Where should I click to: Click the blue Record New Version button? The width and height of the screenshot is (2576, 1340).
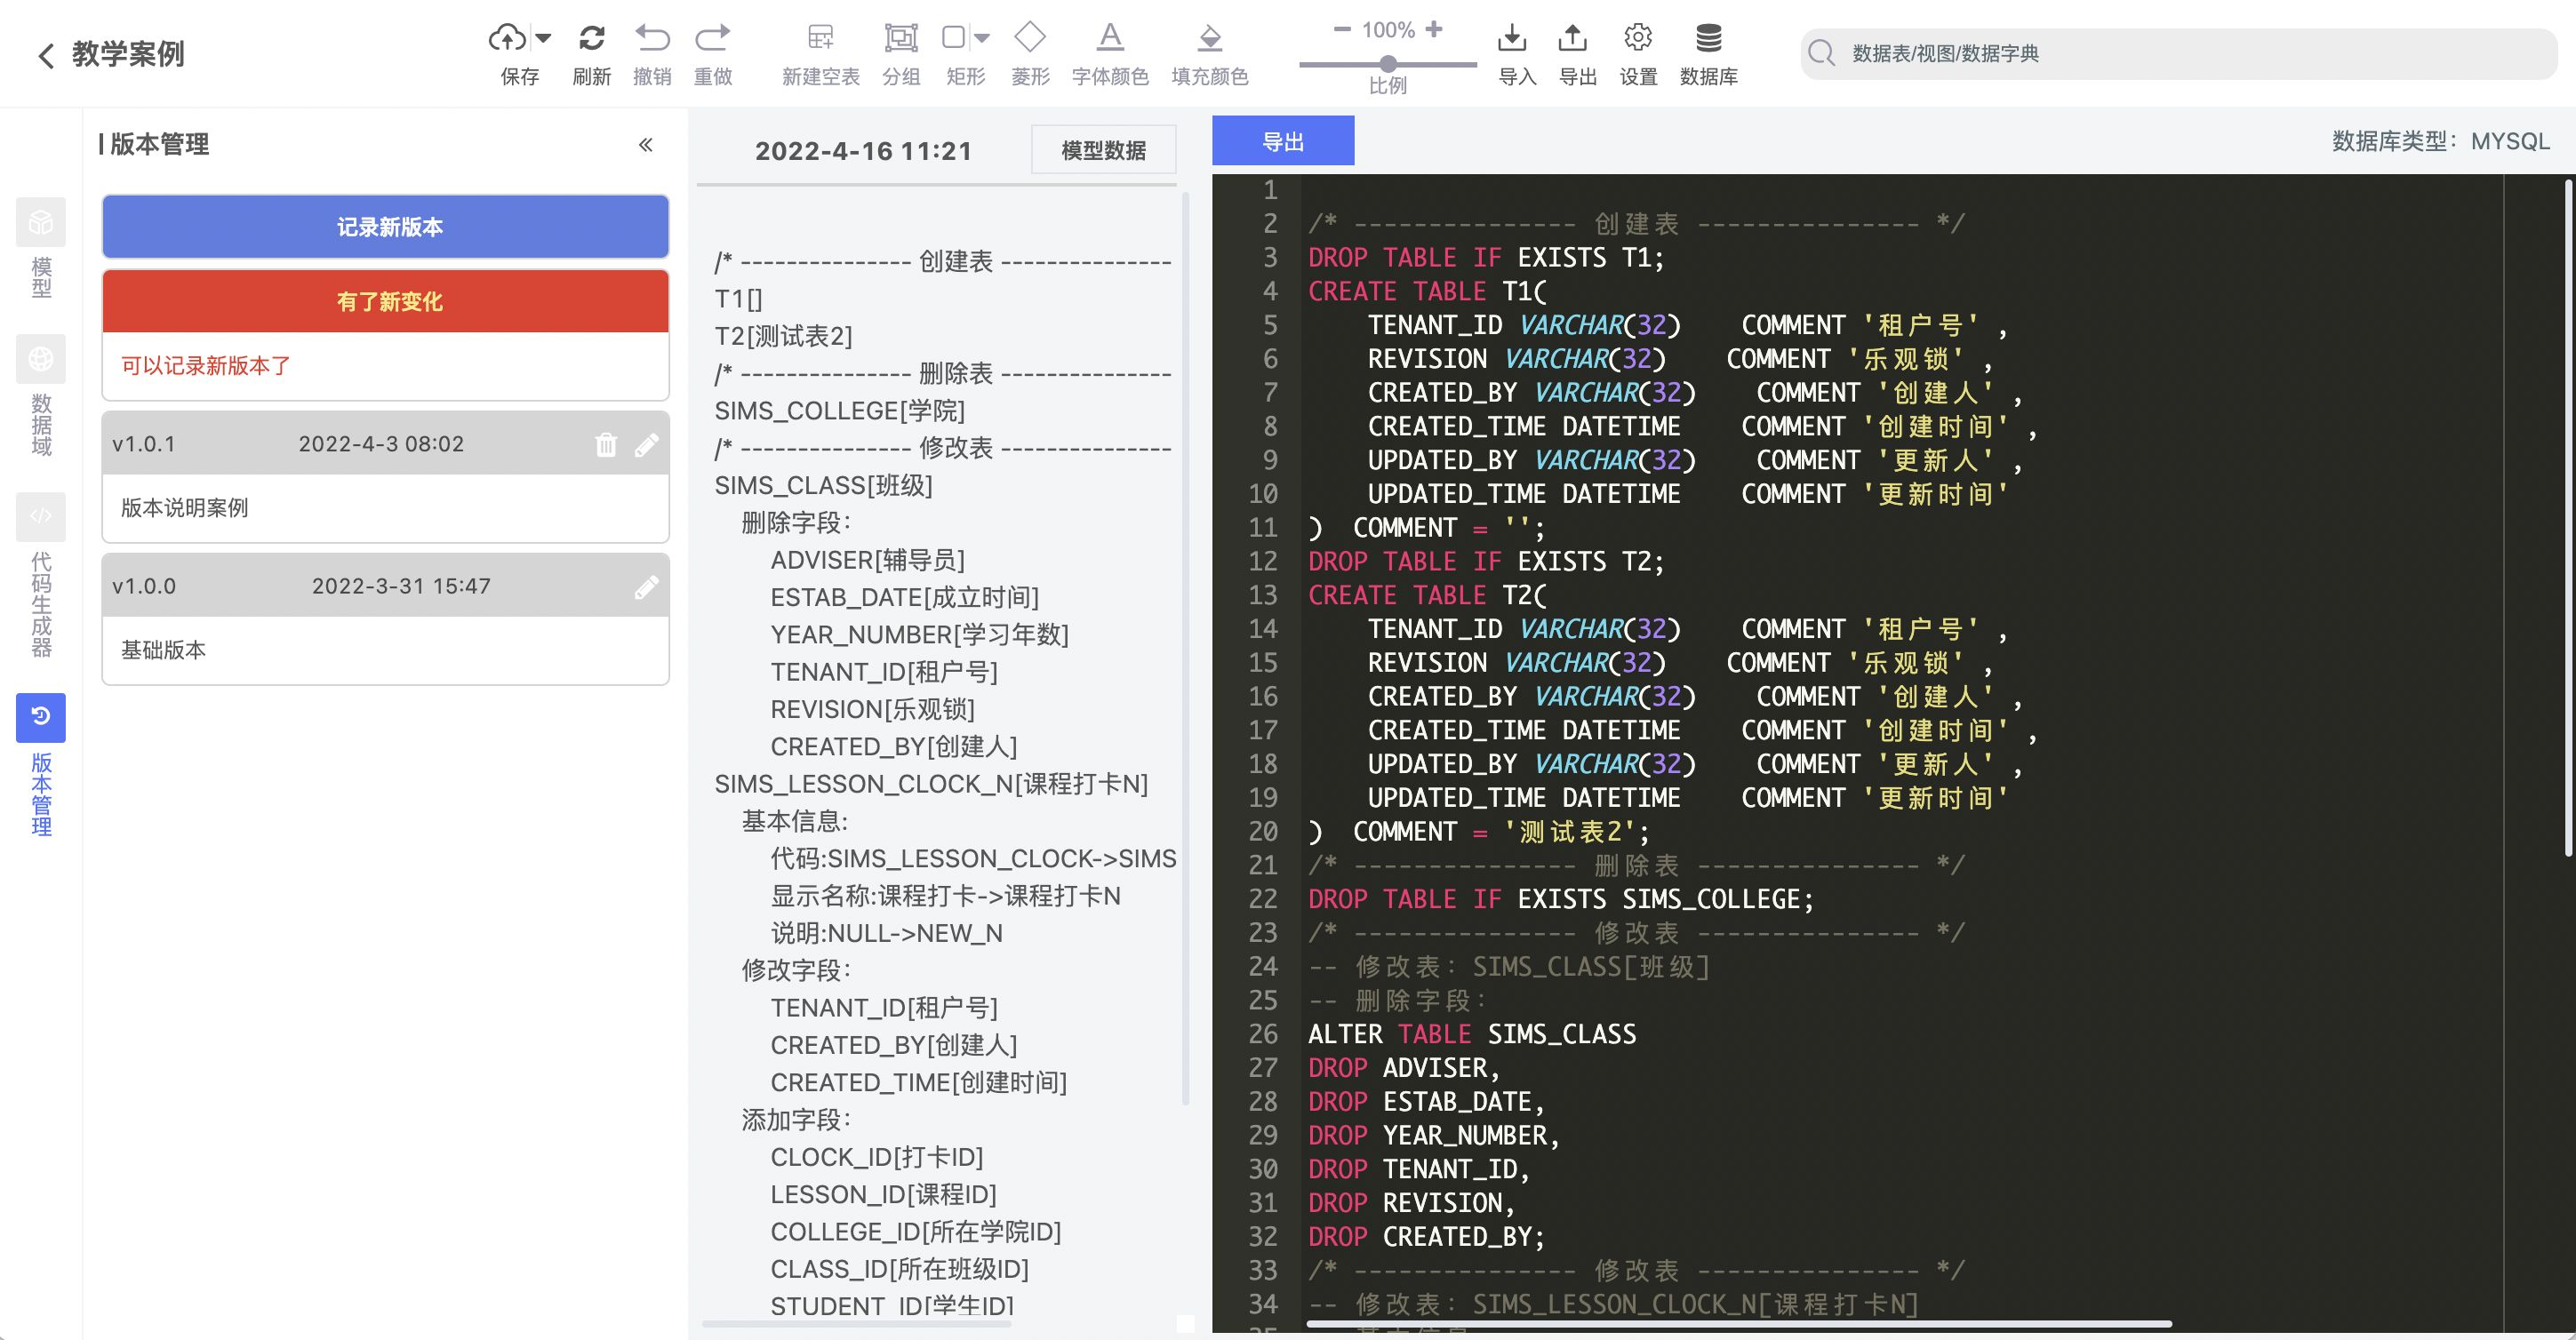click(385, 227)
